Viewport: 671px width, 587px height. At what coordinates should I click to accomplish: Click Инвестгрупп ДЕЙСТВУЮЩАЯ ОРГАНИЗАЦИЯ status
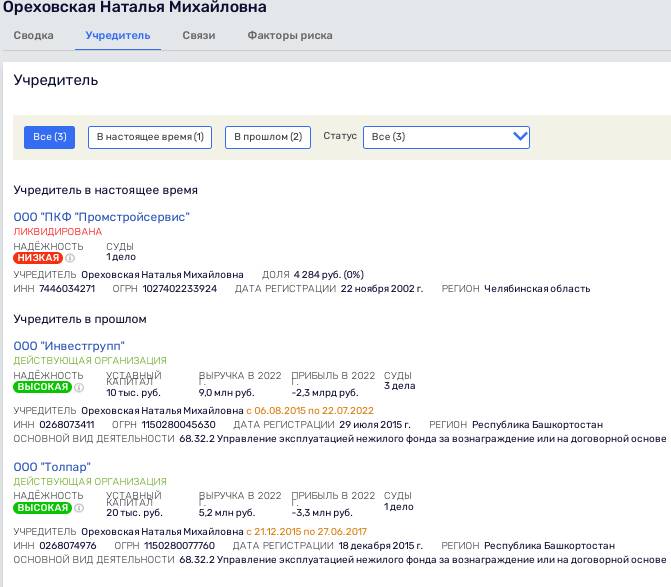(90, 361)
